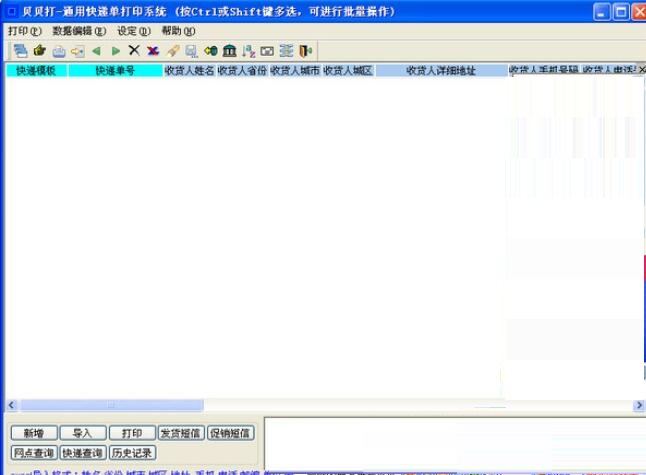Click the brush/clear toolbar icon
This screenshot has height=475, width=646.
point(173,51)
